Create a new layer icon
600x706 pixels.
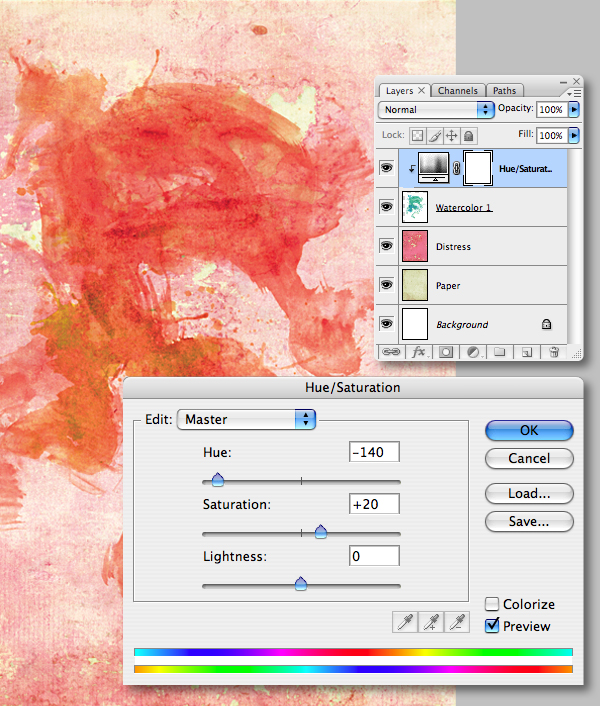[x=527, y=352]
